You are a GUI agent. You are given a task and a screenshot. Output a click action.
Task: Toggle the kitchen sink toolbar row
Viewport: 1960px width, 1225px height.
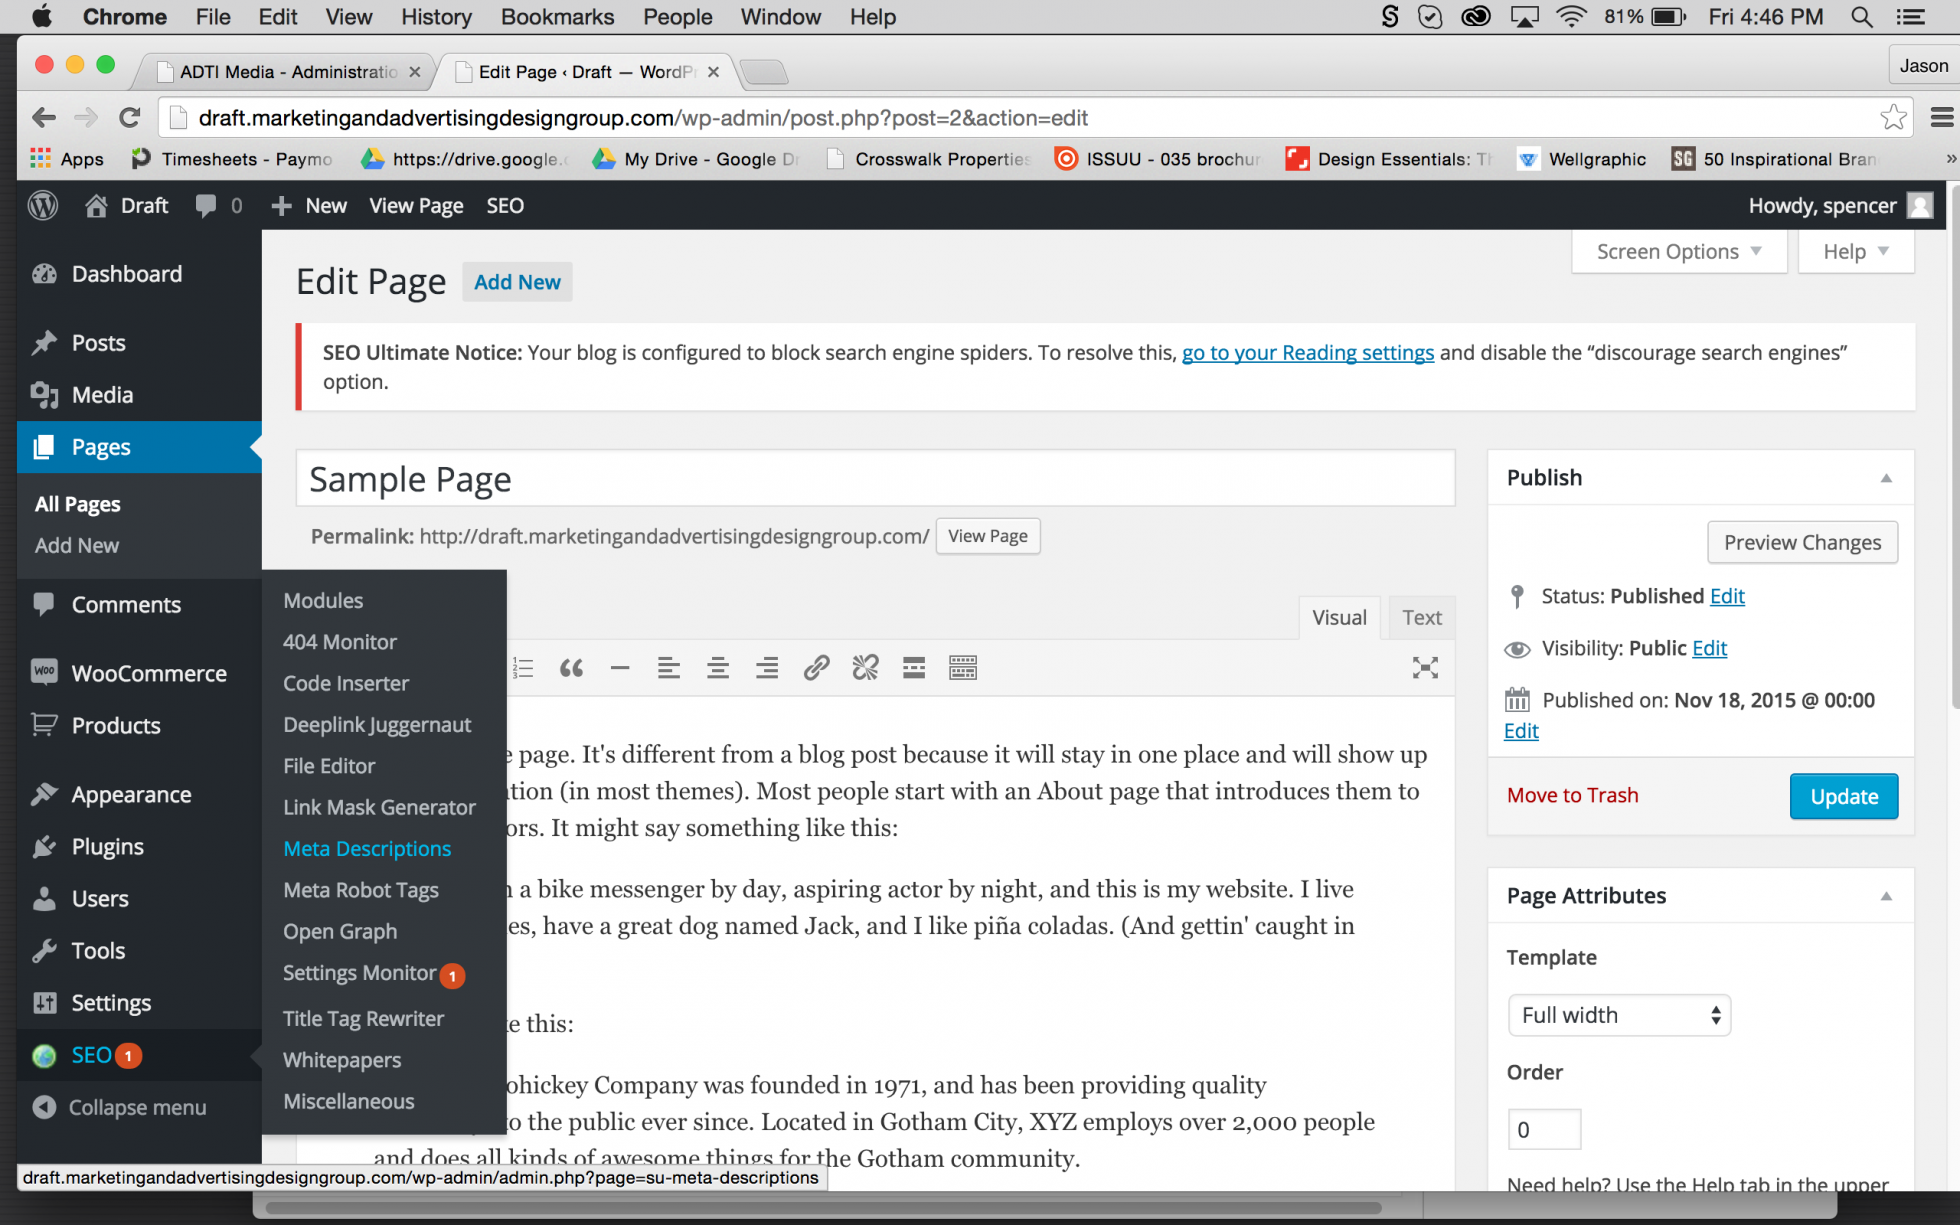click(x=962, y=667)
